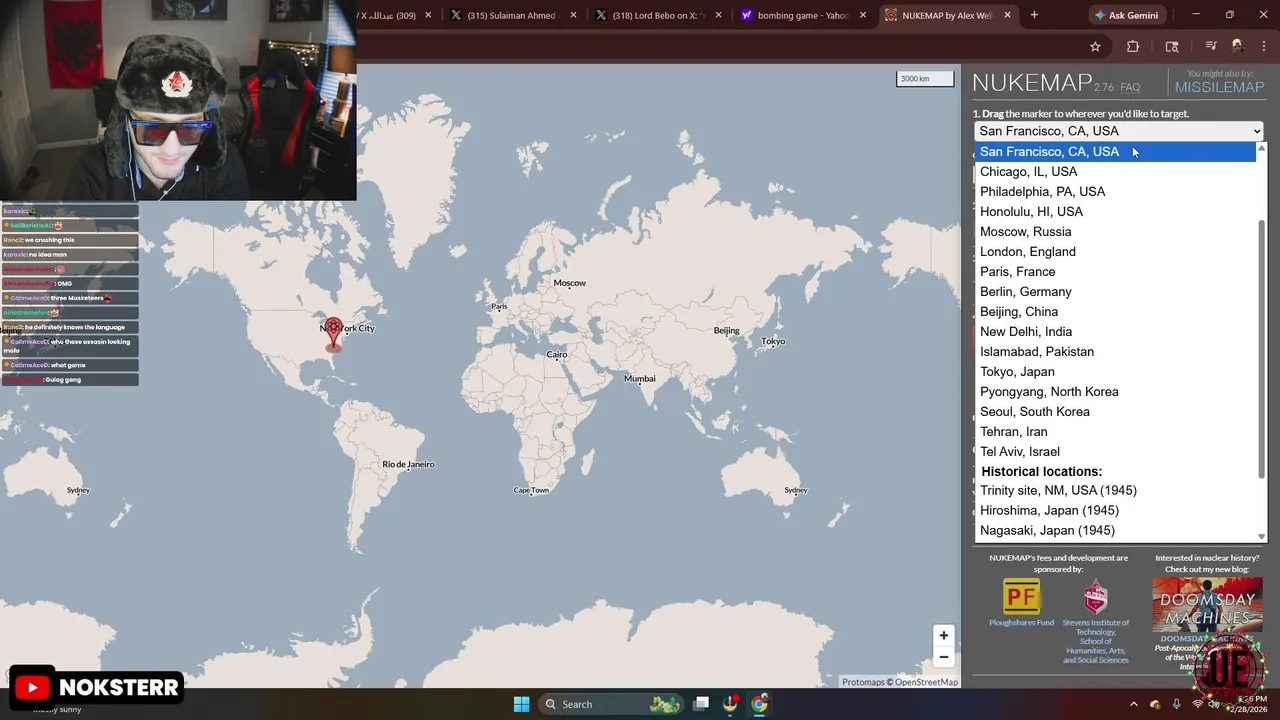Open the search tabs icon in browser toolbar
The width and height of the screenshot is (1280, 720).
click(x=1172, y=46)
